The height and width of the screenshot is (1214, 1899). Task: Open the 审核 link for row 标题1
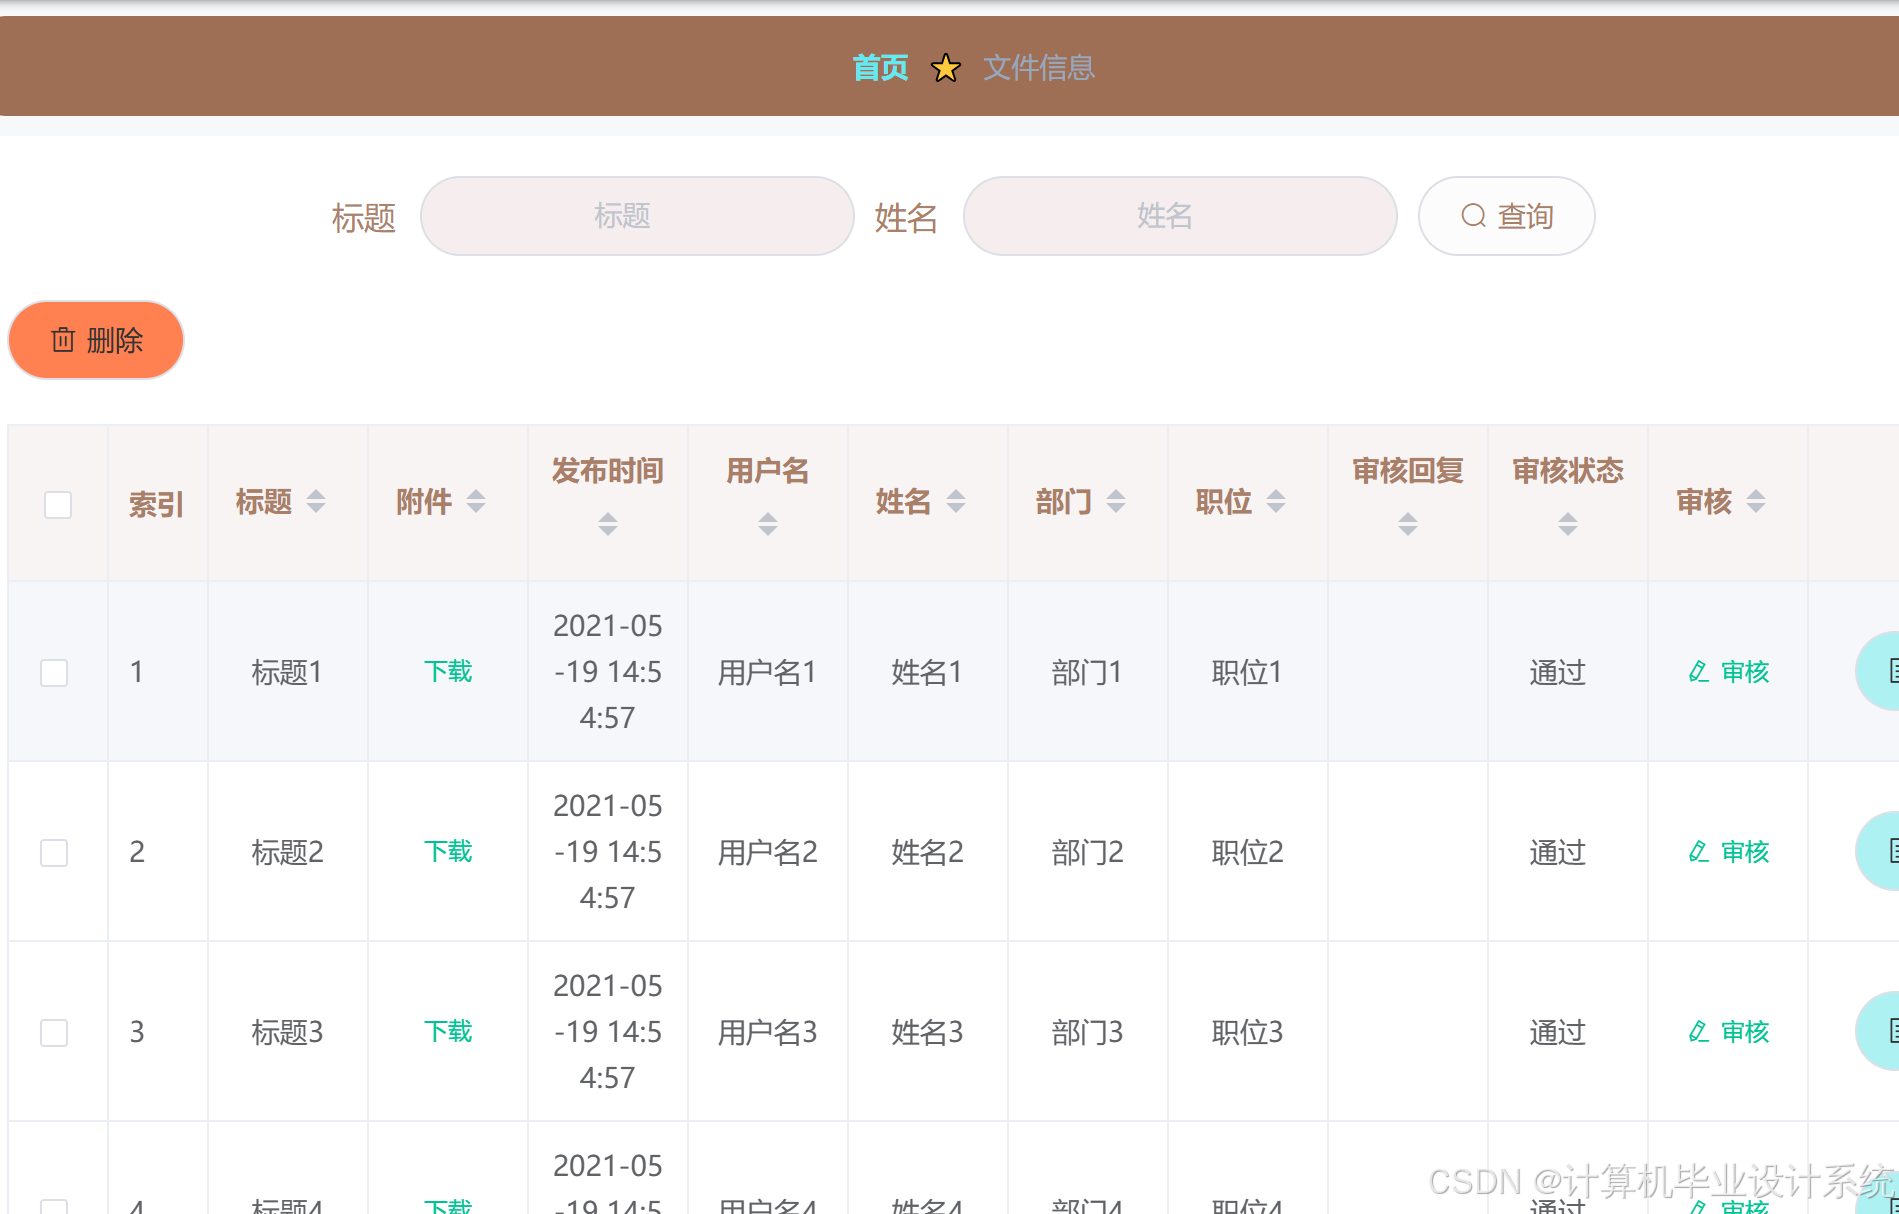click(1744, 672)
